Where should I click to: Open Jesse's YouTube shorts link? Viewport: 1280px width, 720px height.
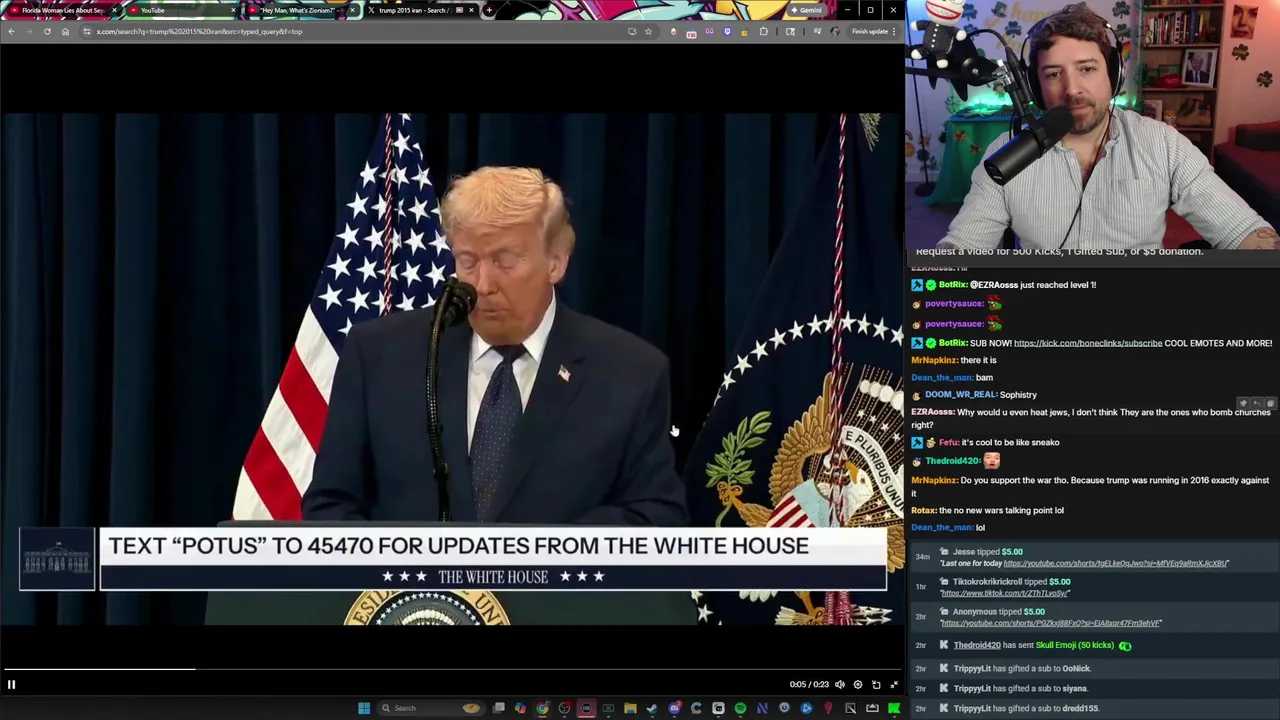tap(1116, 563)
